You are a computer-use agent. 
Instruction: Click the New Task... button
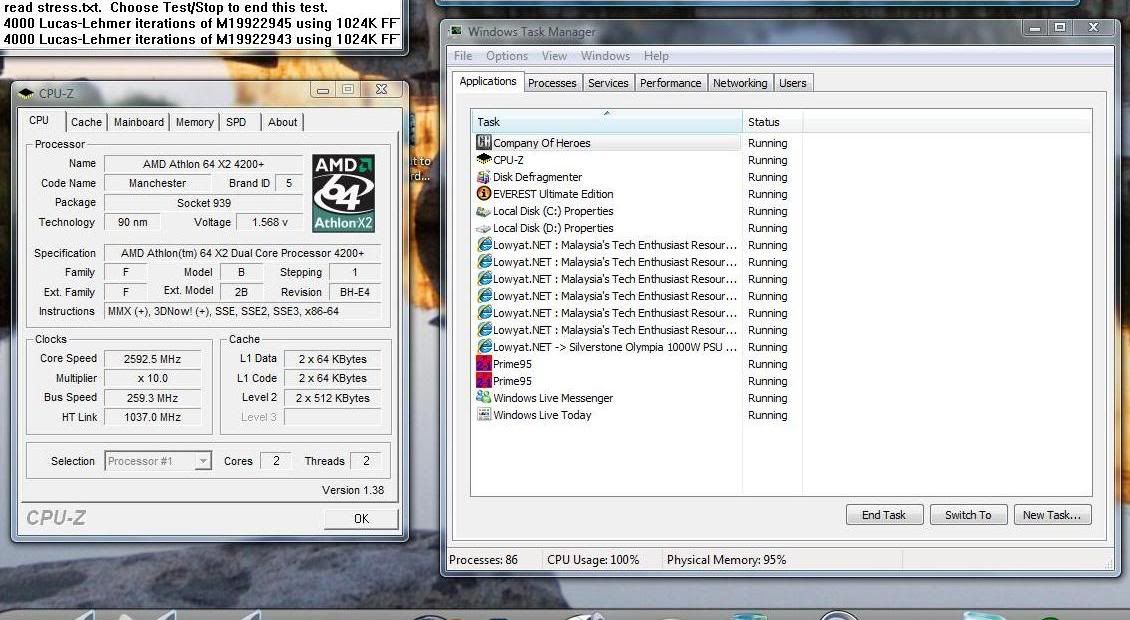click(x=1051, y=515)
